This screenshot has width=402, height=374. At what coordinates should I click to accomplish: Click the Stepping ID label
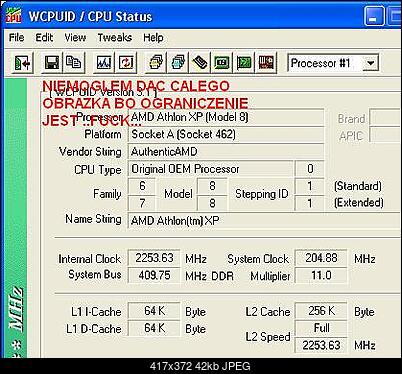pyautogui.click(x=262, y=194)
